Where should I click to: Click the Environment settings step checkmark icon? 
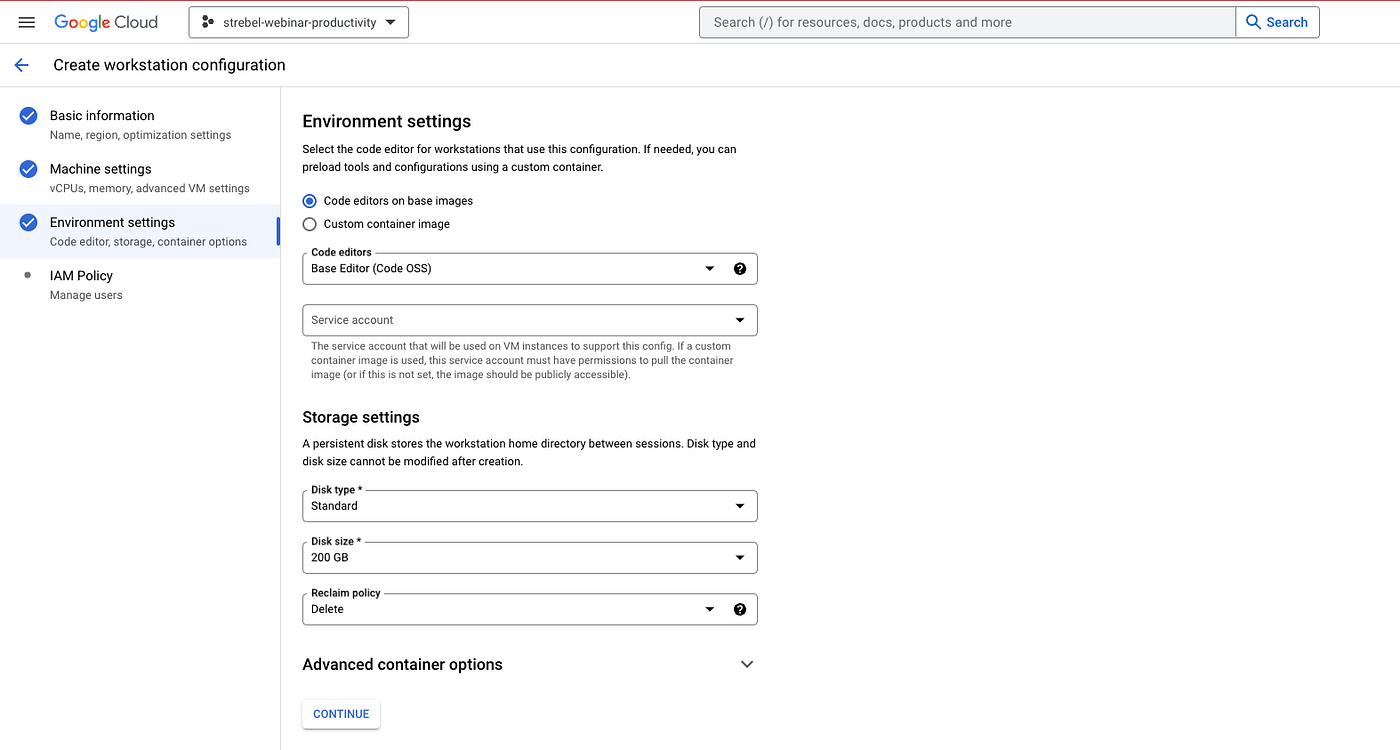[x=28, y=222]
